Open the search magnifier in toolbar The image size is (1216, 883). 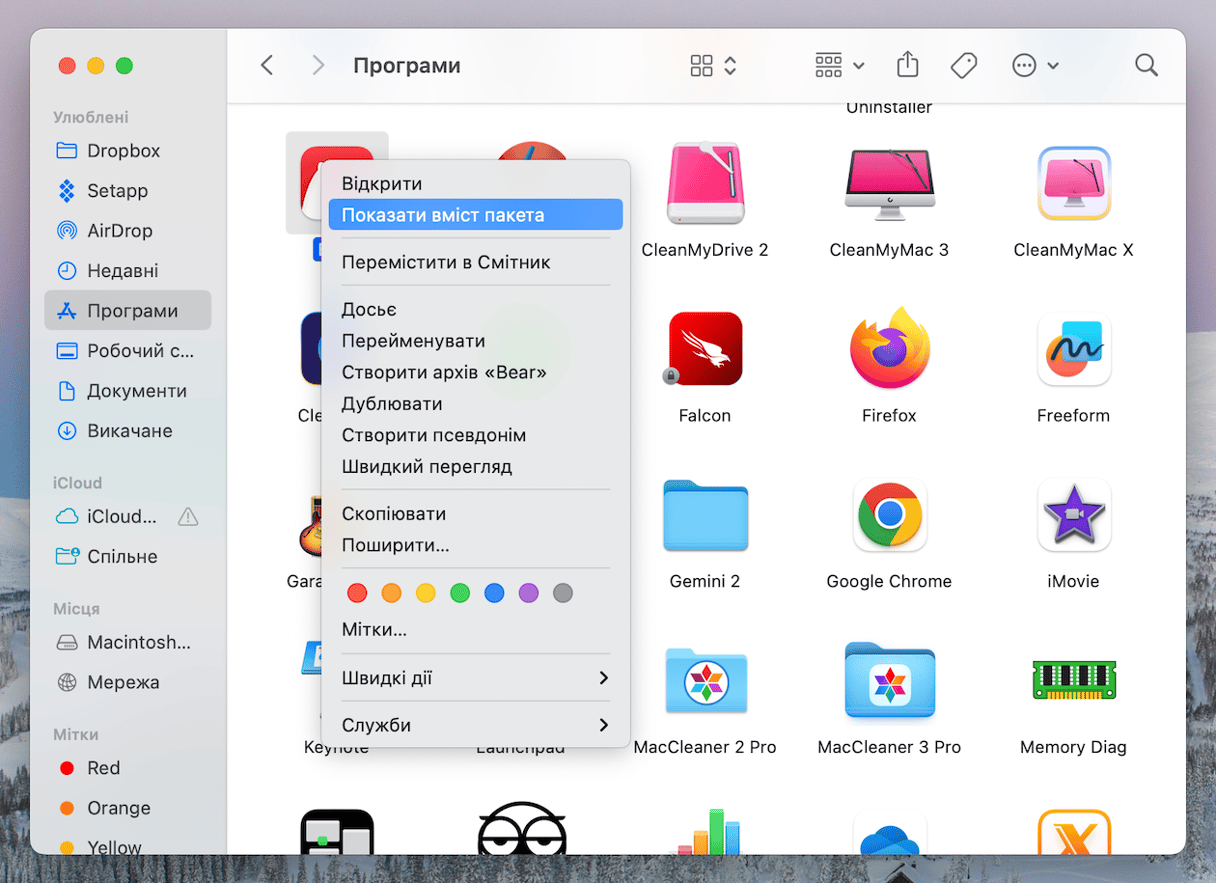pos(1147,65)
